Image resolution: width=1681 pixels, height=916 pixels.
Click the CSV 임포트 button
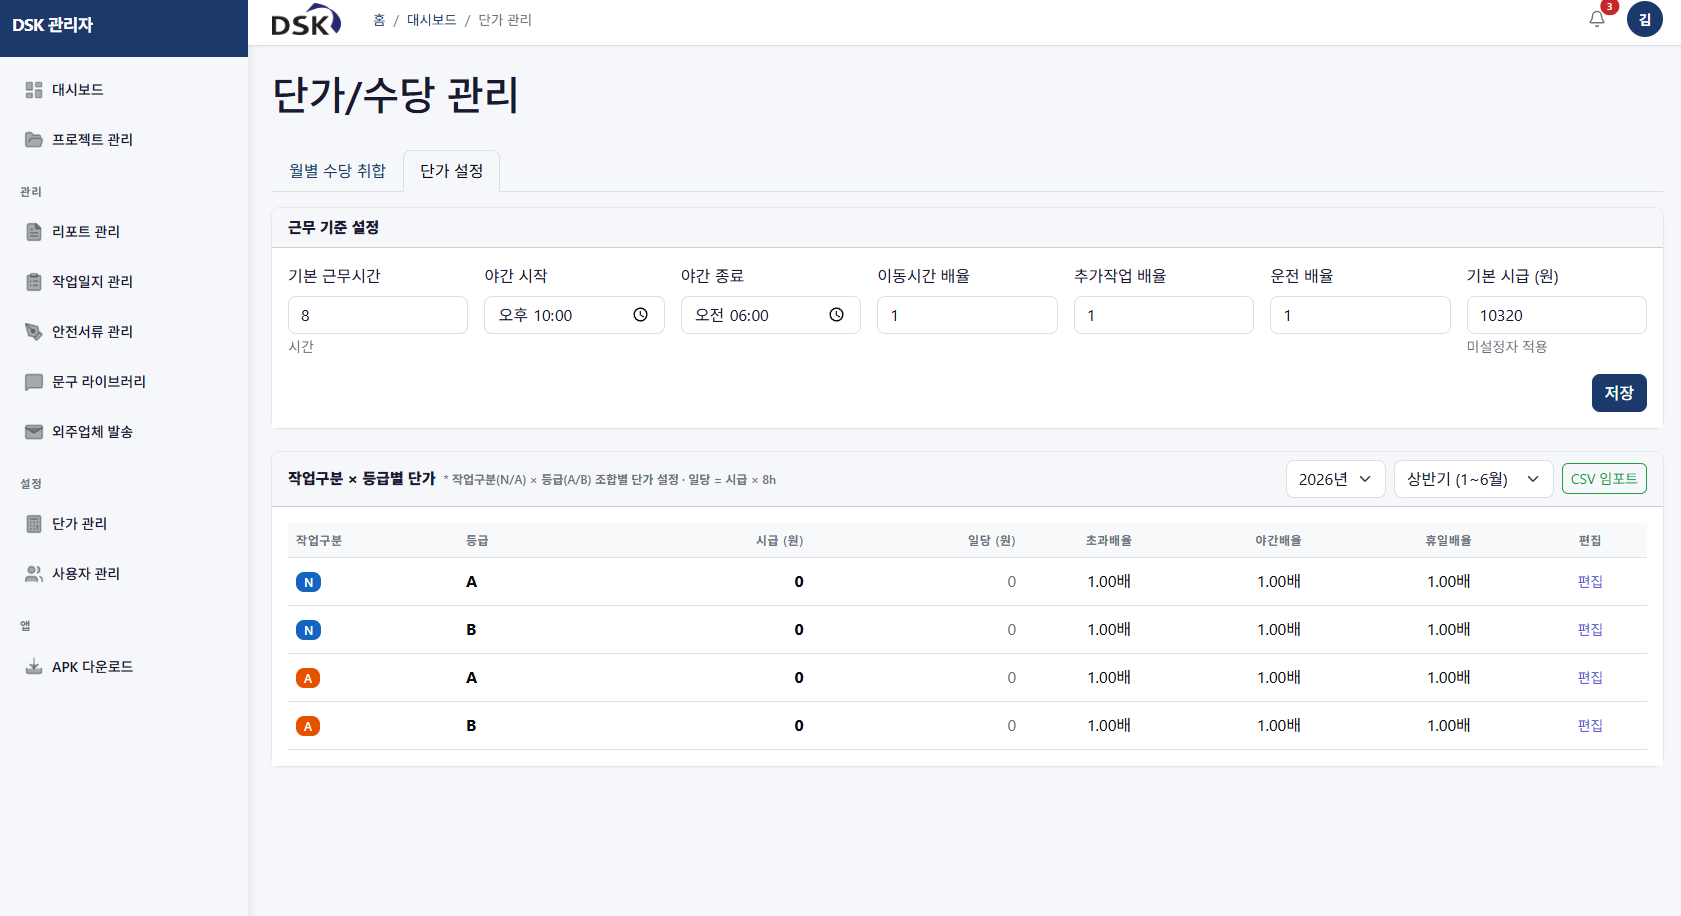(1604, 479)
